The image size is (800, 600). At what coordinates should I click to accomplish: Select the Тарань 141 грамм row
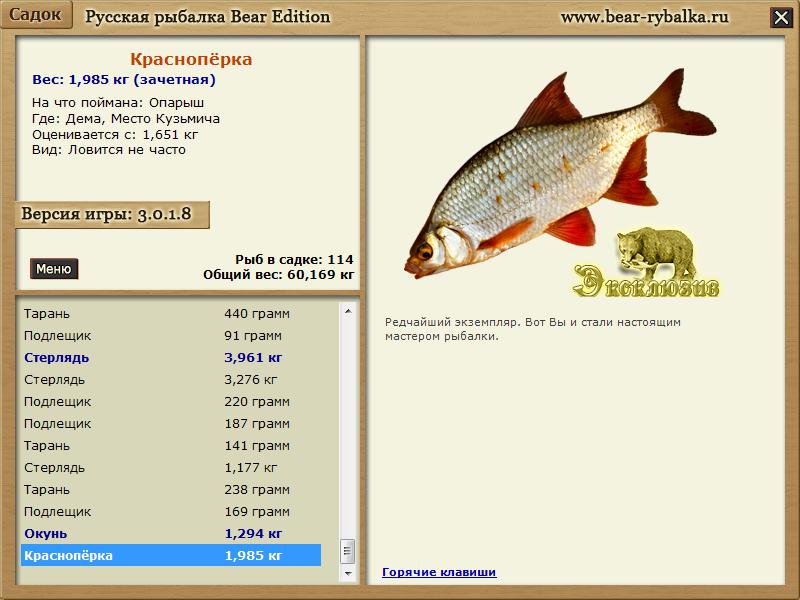[x=171, y=445]
